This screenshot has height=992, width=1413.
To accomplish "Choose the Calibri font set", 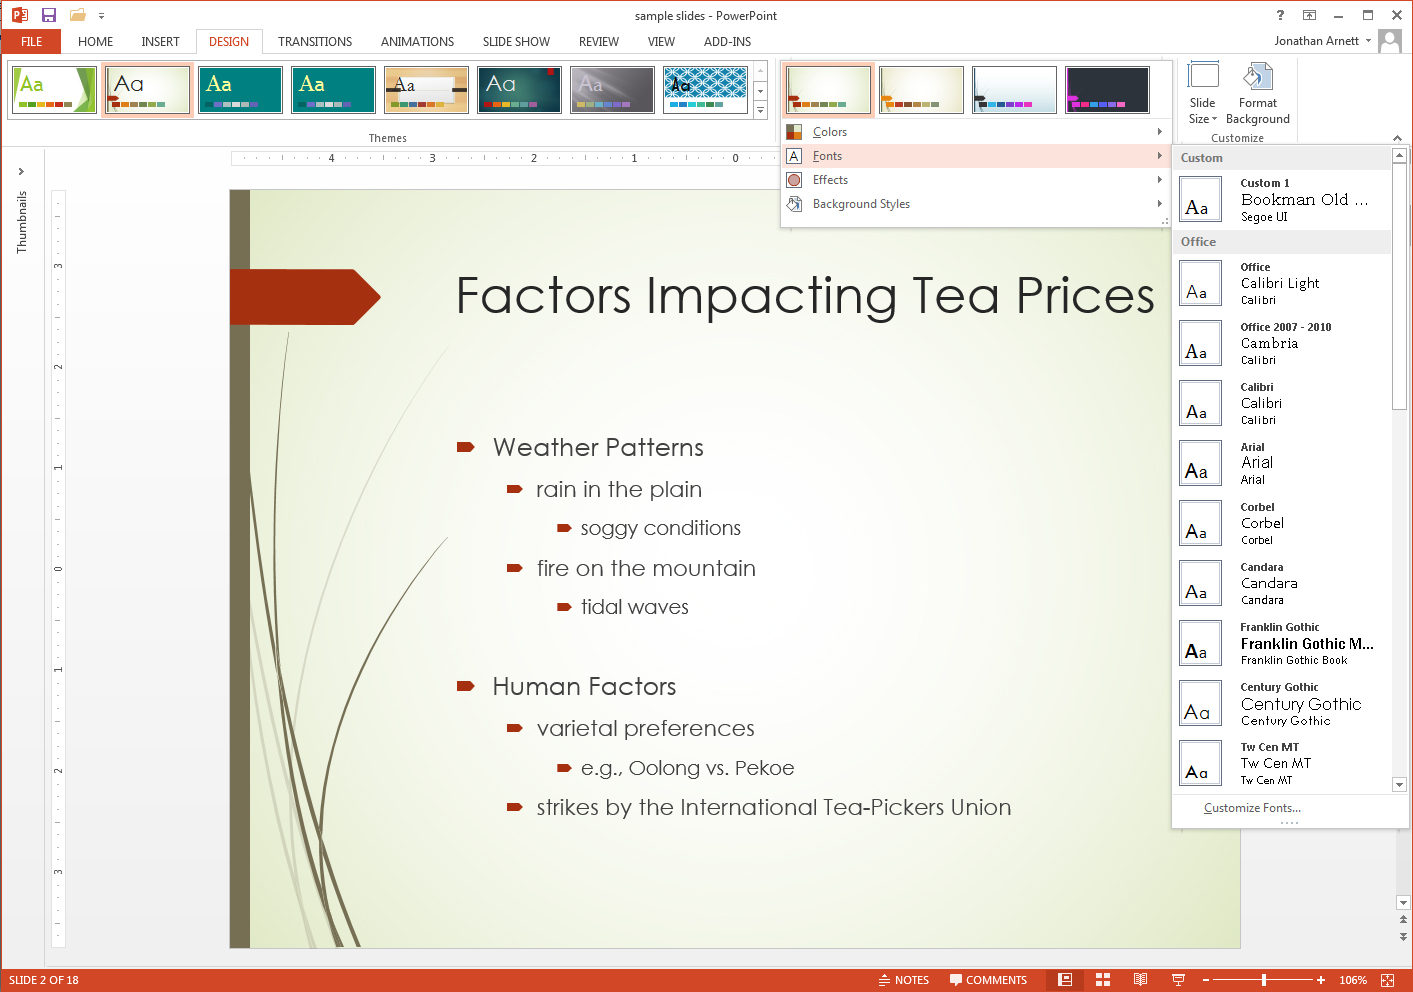I will (1282, 403).
